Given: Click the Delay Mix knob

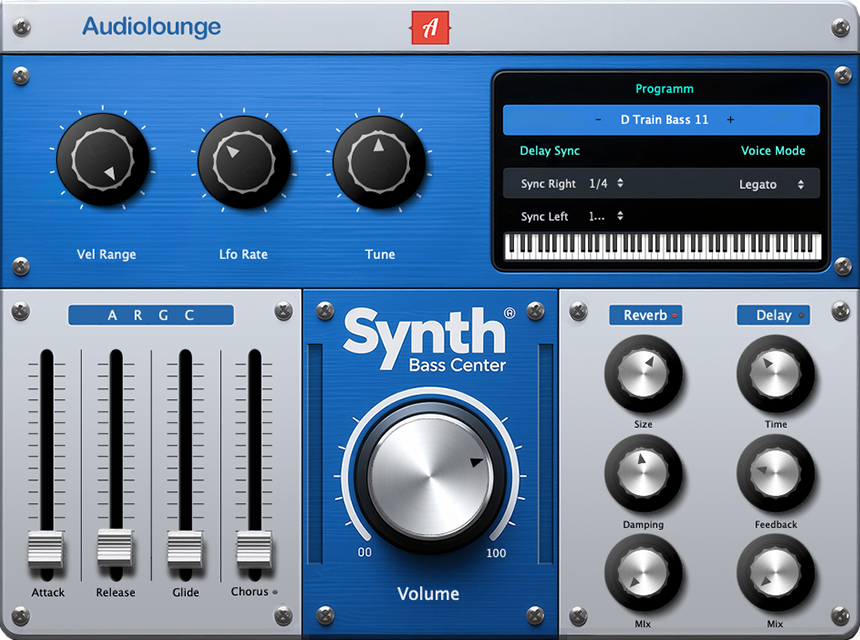Looking at the screenshot, I should (775, 573).
